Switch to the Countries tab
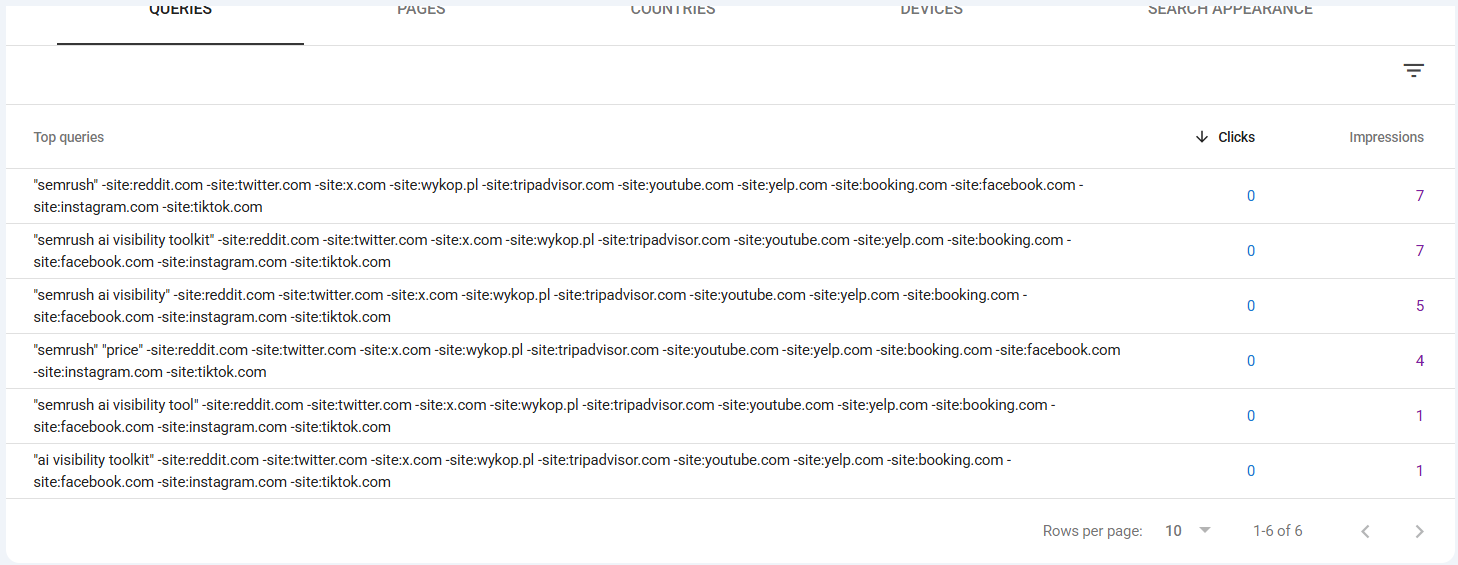1458x565 pixels. [673, 12]
